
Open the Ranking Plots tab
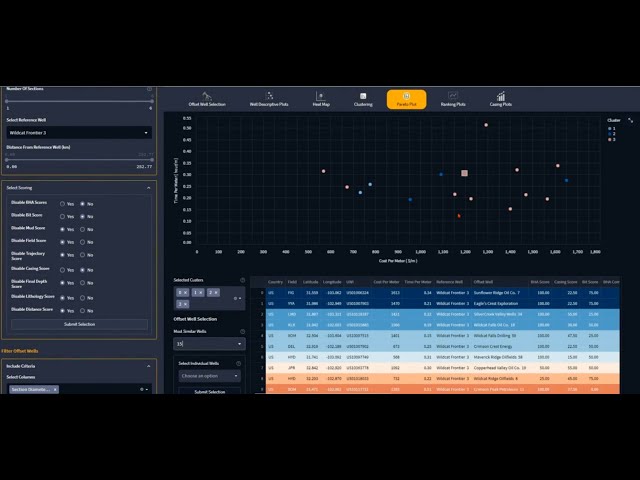pos(453,100)
